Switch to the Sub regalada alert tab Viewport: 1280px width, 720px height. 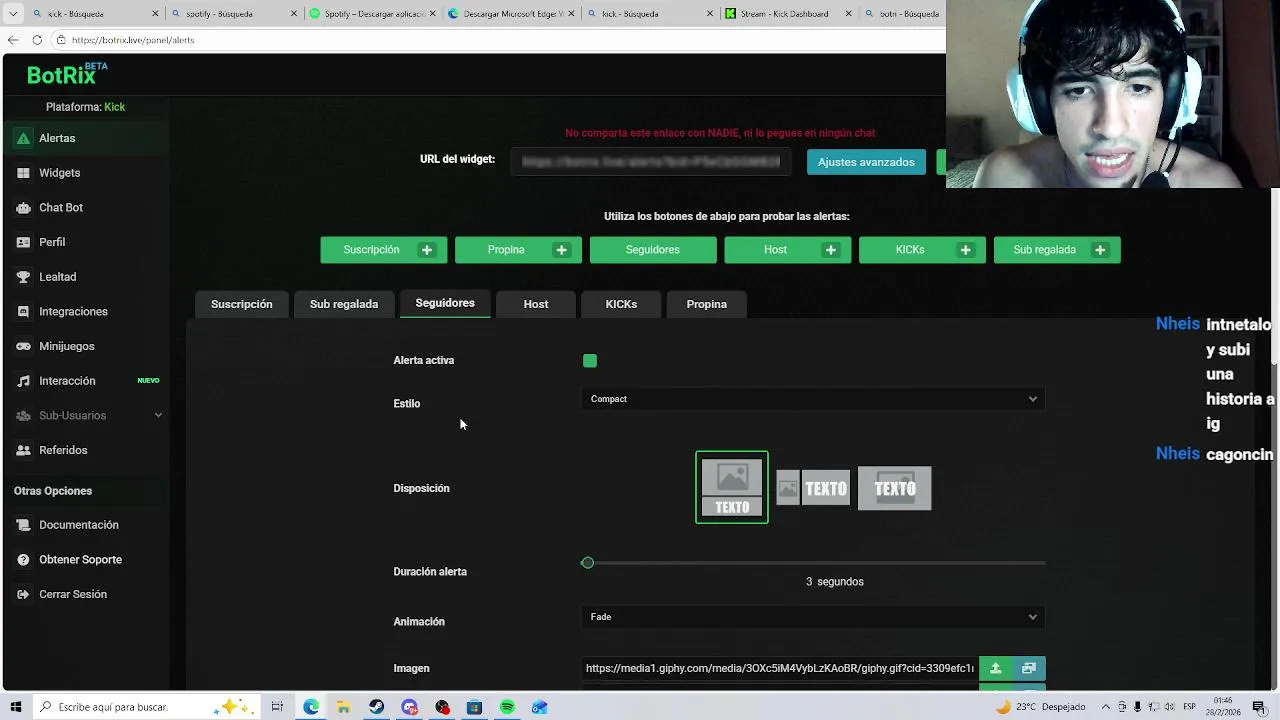click(x=344, y=304)
